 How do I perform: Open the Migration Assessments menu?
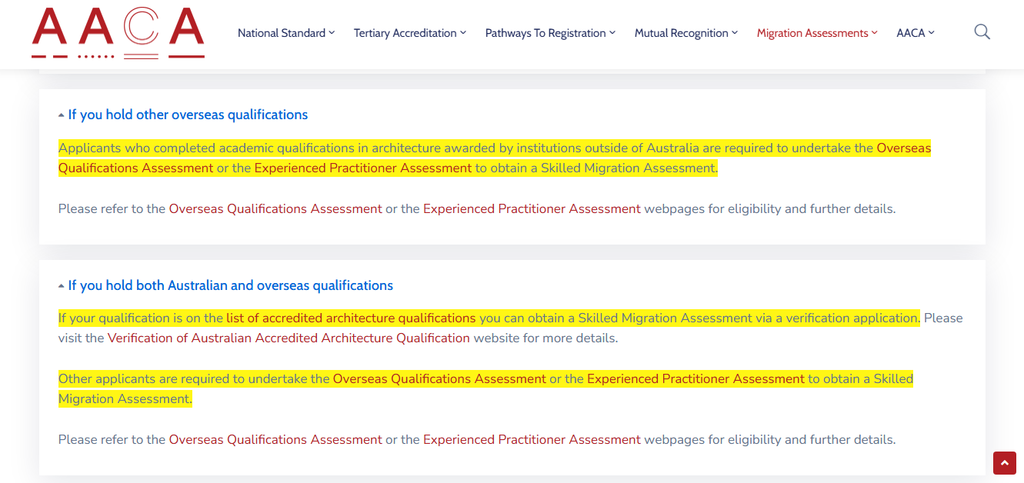point(817,33)
